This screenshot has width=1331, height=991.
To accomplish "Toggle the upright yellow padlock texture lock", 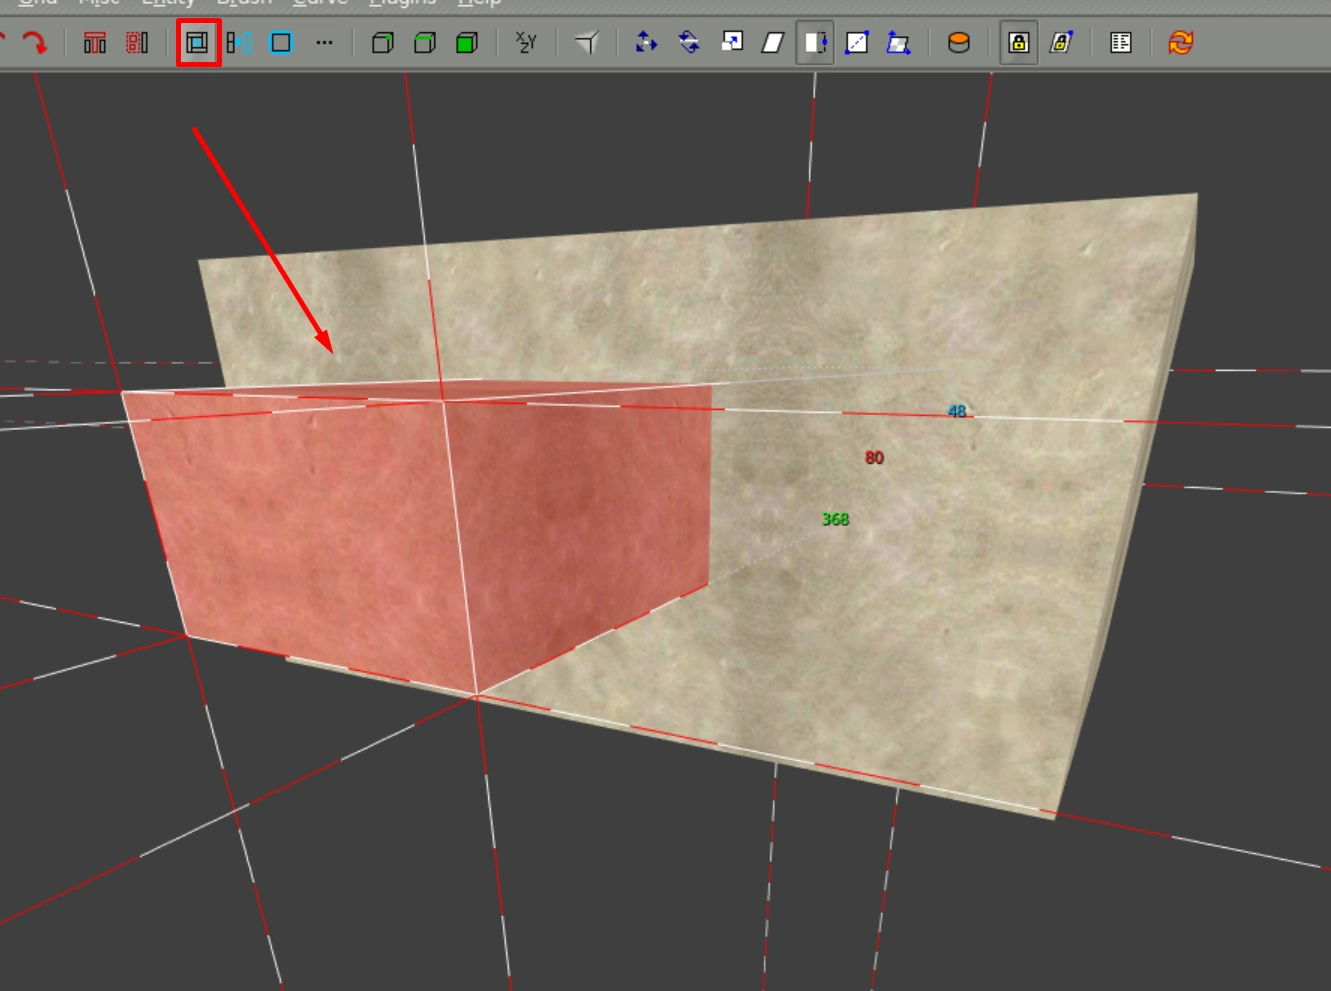I will (1019, 43).
